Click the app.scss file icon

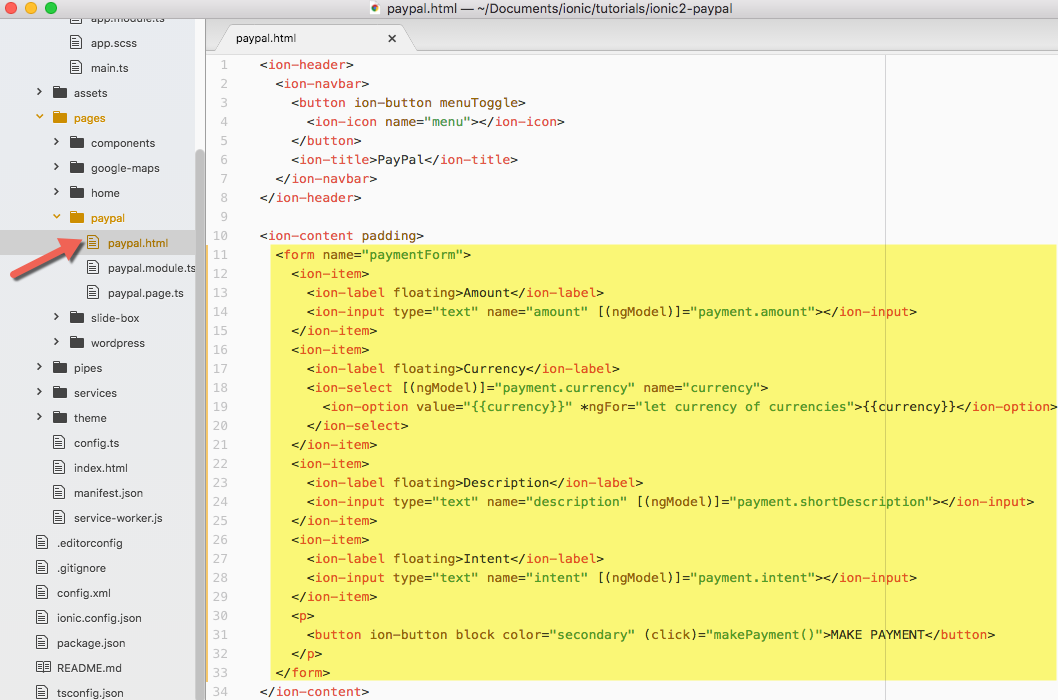[x=76, y=43]
